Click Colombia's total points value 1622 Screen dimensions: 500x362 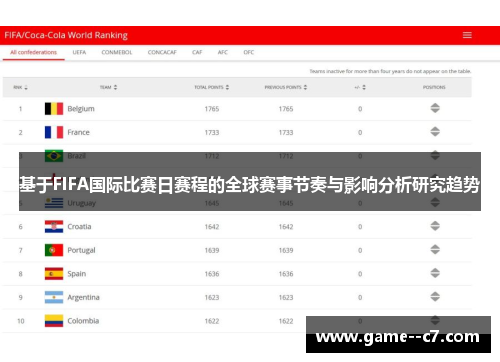[212, 321]
